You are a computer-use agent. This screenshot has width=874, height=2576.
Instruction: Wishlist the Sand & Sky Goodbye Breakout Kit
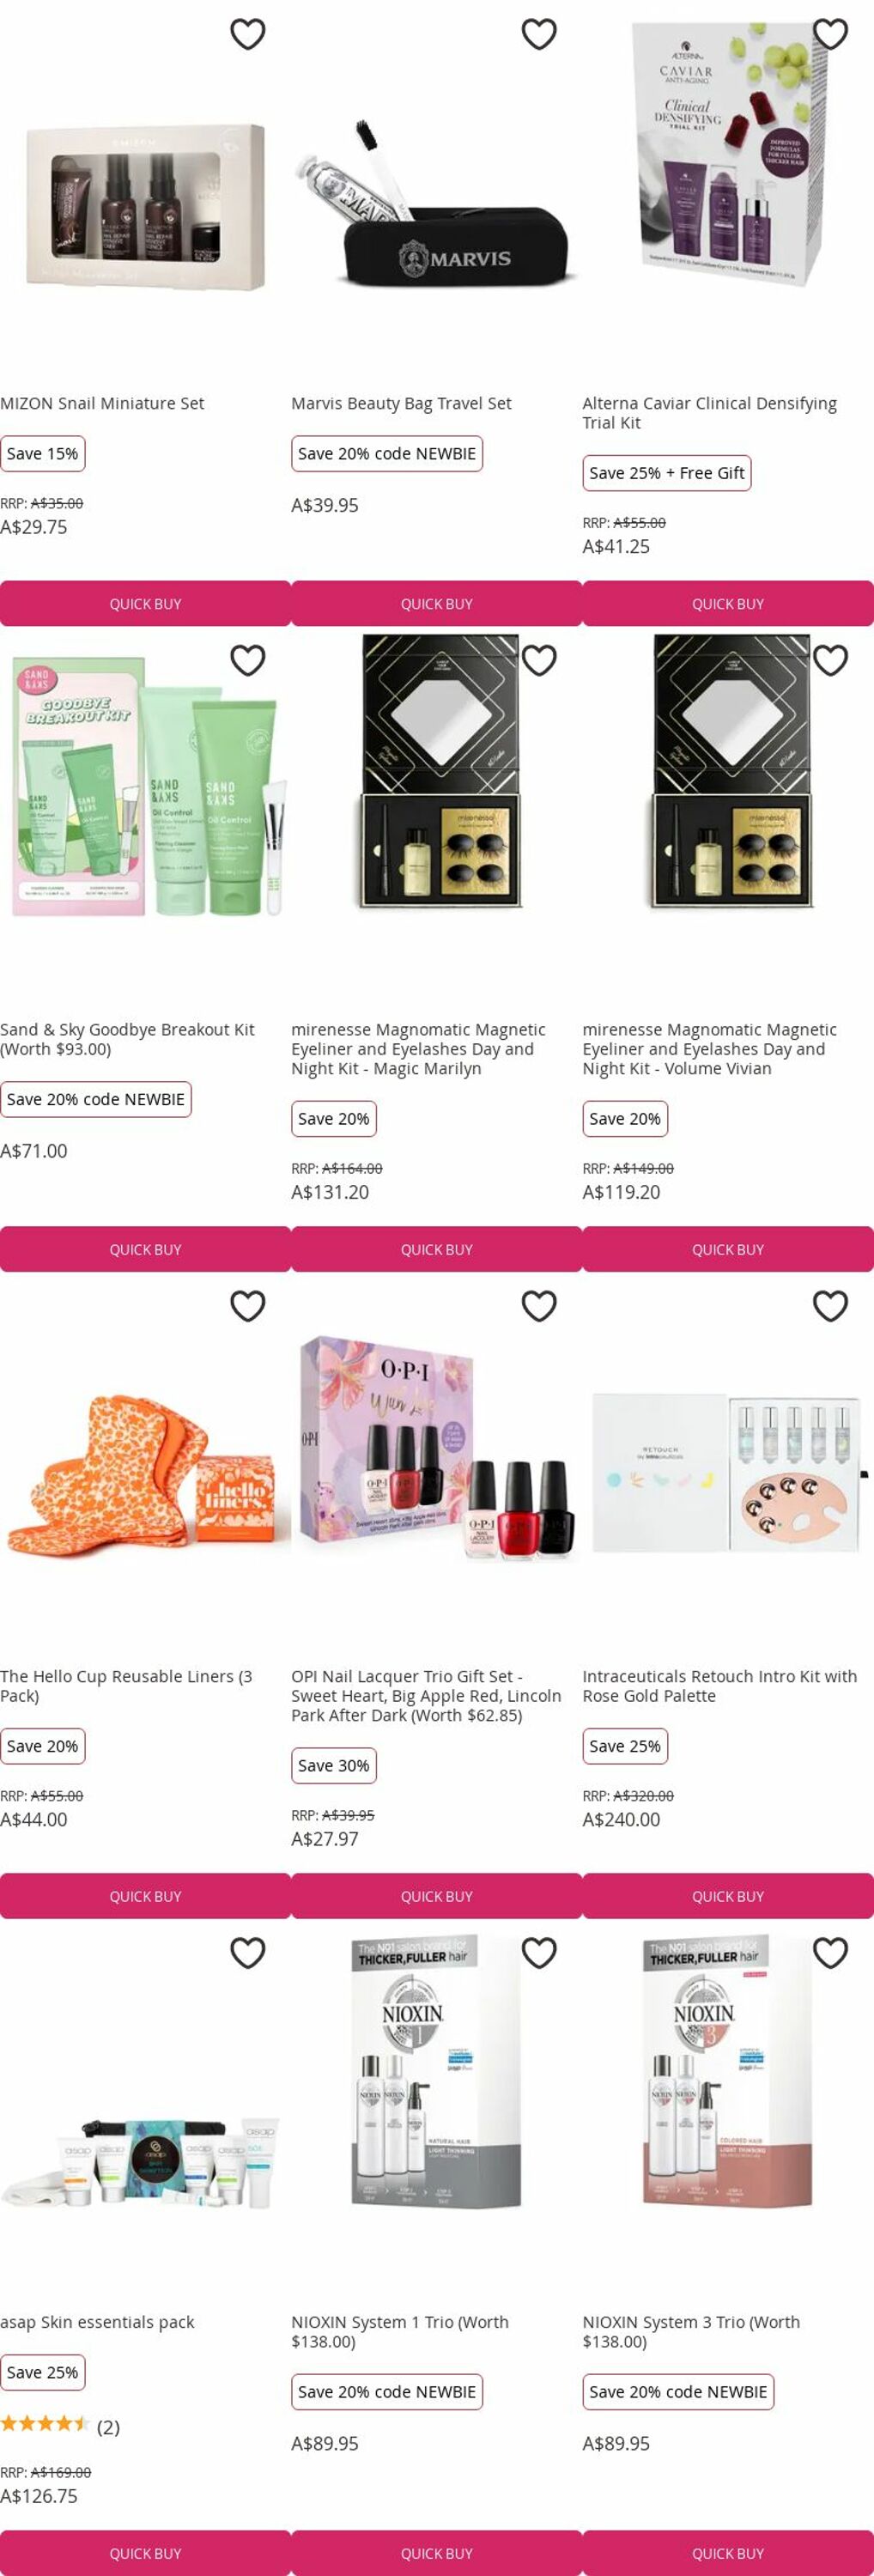(248, 660)
